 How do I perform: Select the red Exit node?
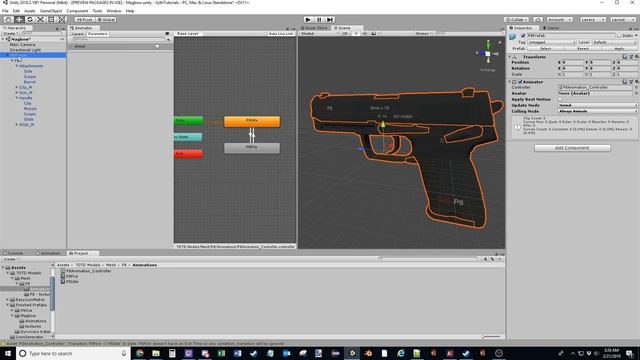click(x=188, y=154)
